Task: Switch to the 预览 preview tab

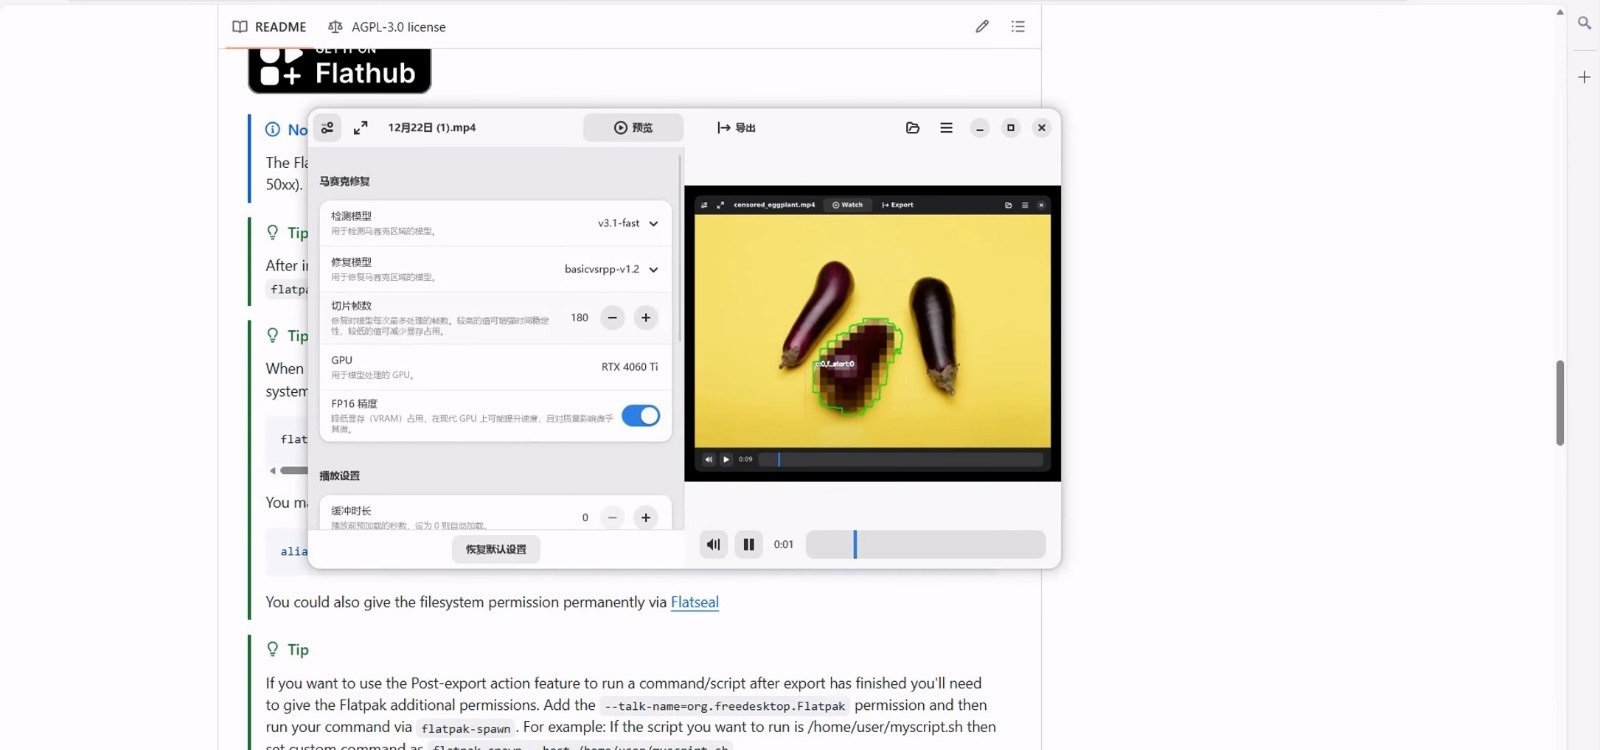Action: click(633, 128)
